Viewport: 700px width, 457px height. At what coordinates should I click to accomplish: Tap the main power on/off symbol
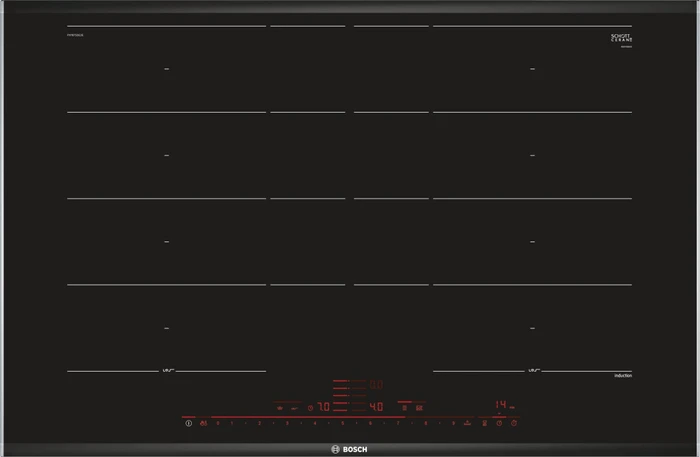[188, 423]
